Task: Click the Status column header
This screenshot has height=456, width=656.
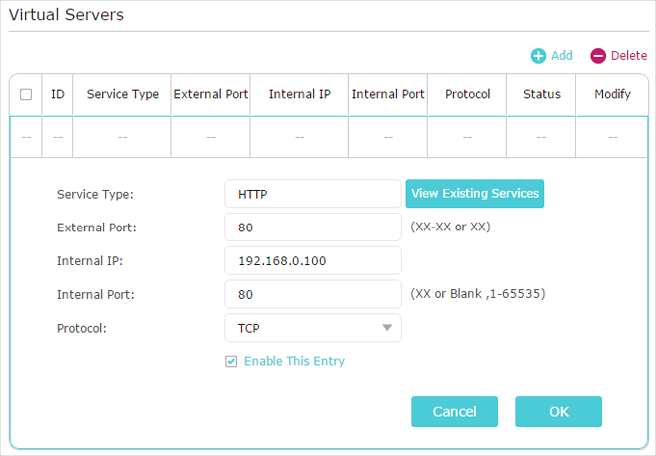Action: (x=541, y=95)
